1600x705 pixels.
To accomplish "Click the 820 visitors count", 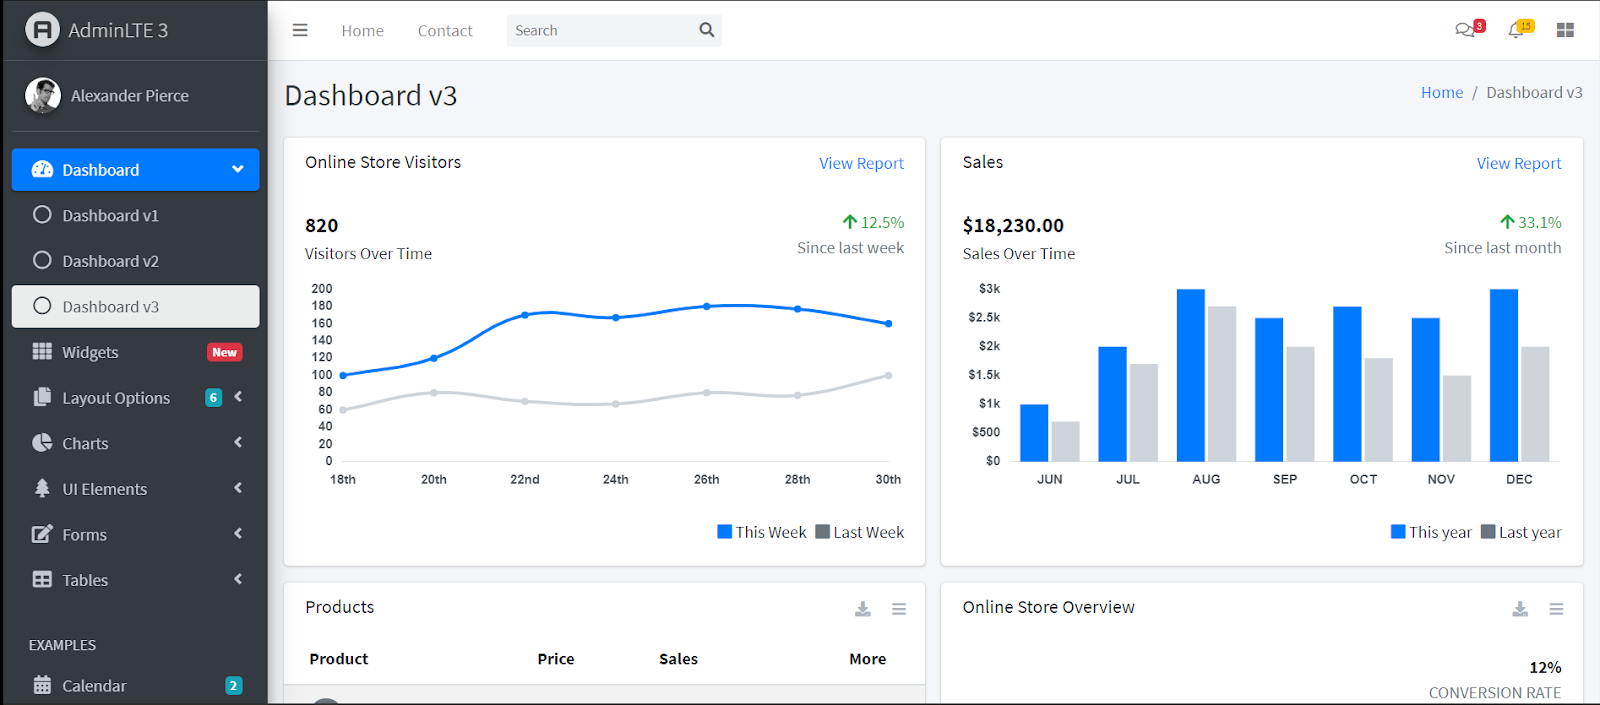I will coord(321,225).
